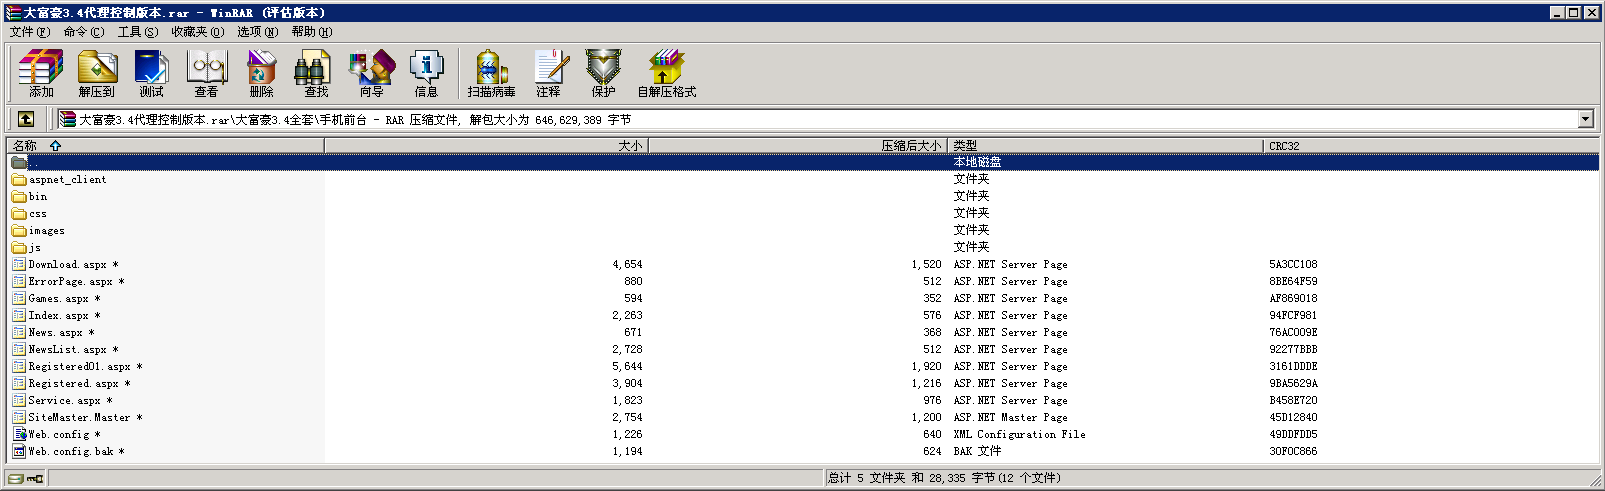
Task: Click the Protect (保护) toolbar icon
Action: [x=603, y=74]
